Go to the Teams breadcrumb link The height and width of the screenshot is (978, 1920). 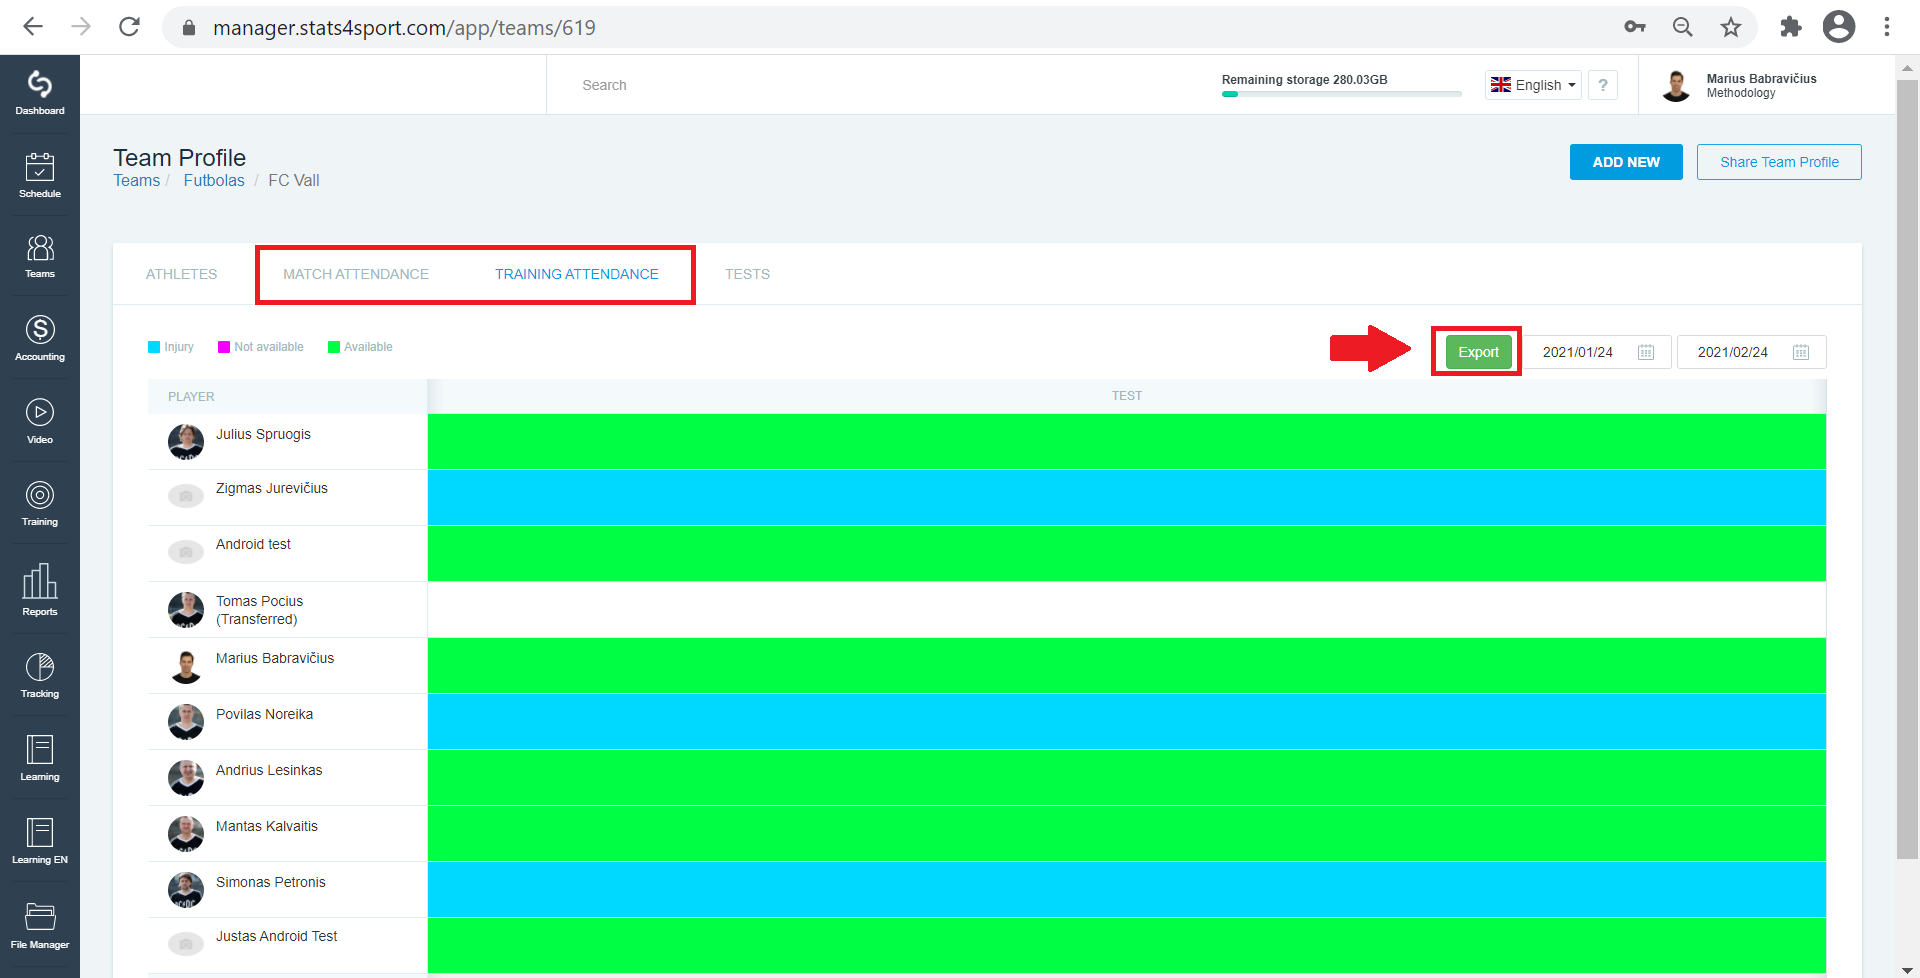click(136, 180)
